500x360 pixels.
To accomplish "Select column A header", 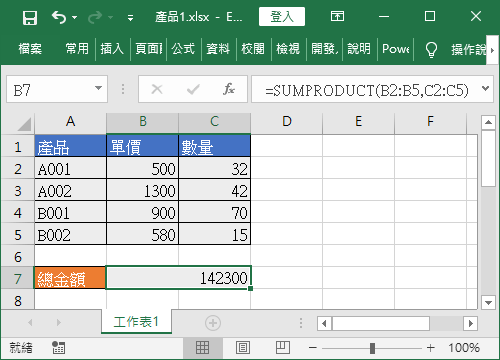I will [x=70, y=121].
